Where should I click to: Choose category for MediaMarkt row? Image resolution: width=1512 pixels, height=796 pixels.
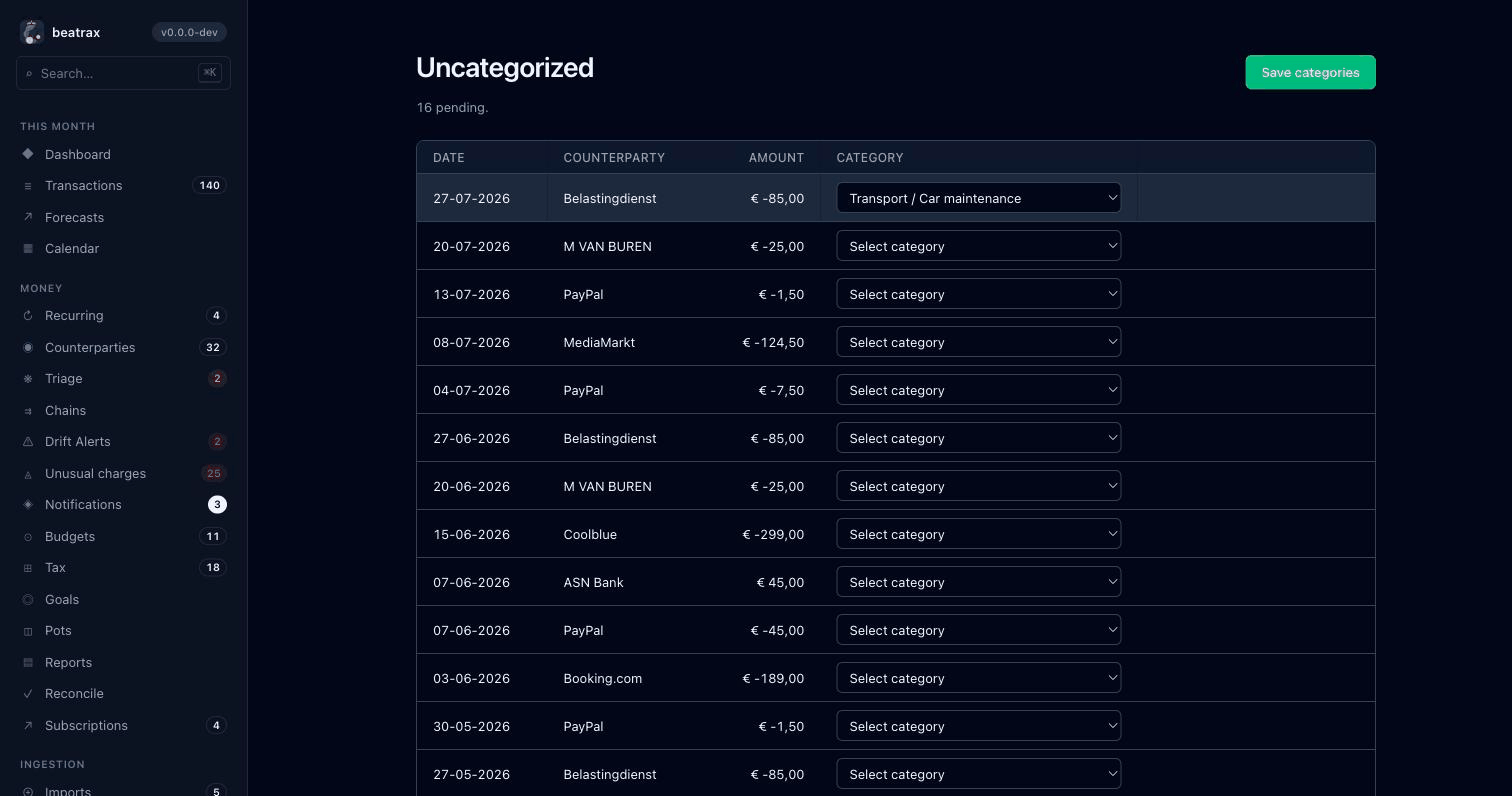pyautogui.click(x=978, y=342)
